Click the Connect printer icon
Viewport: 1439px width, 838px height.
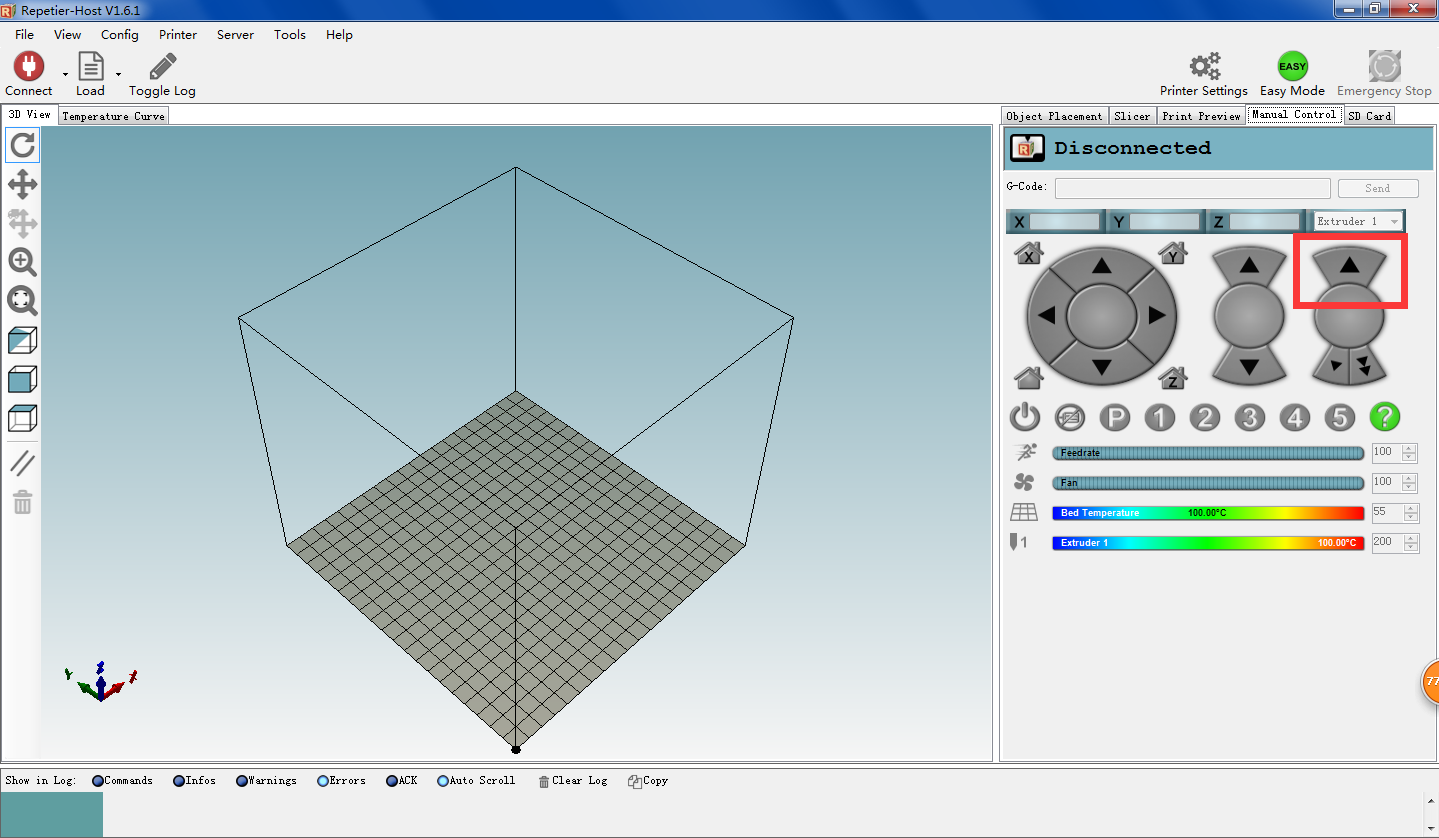(x=28, y=67)
